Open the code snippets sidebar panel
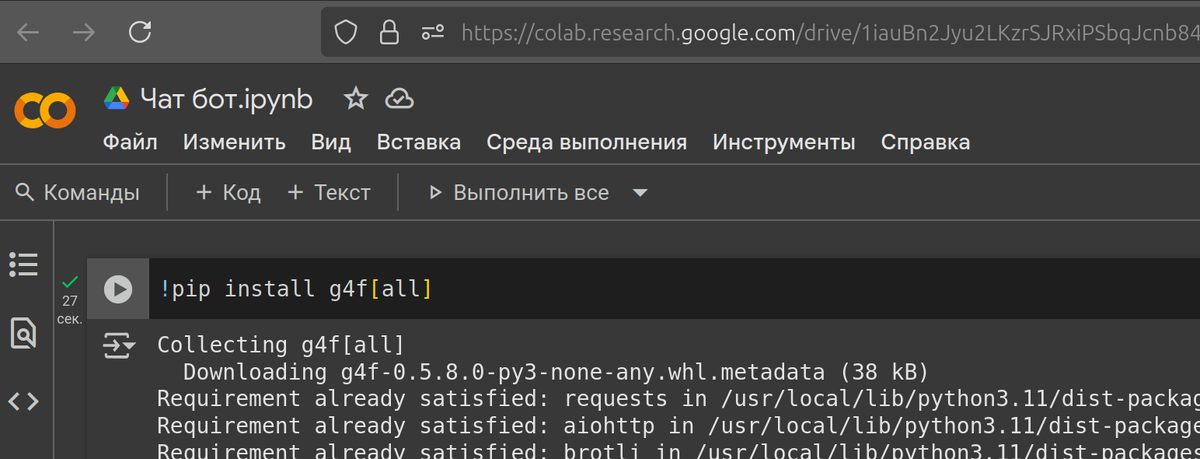The width and height of the screenshot is (1200, 459). pyautogui.click(x=23, y=401)
